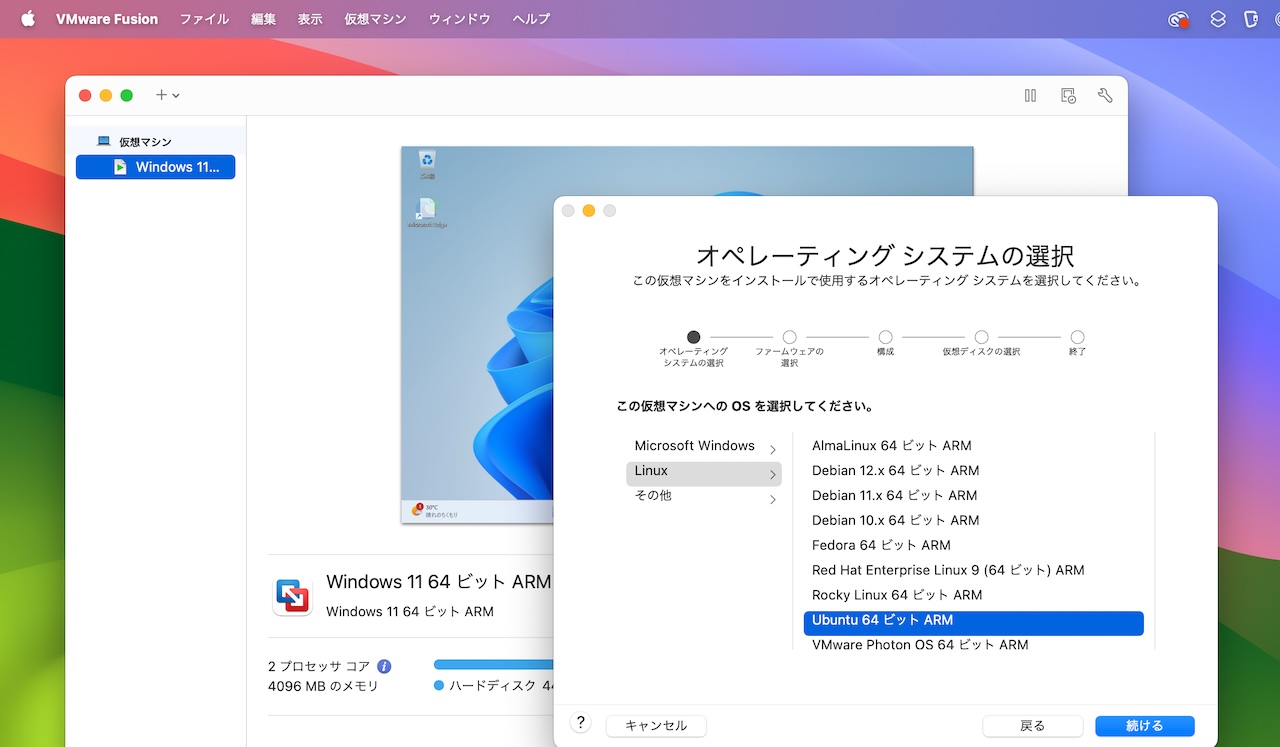Image resolution: width=1280 pixels, height=747 pixels.
Task: Click the plus add virtual machine button
Action: (167, 95)
